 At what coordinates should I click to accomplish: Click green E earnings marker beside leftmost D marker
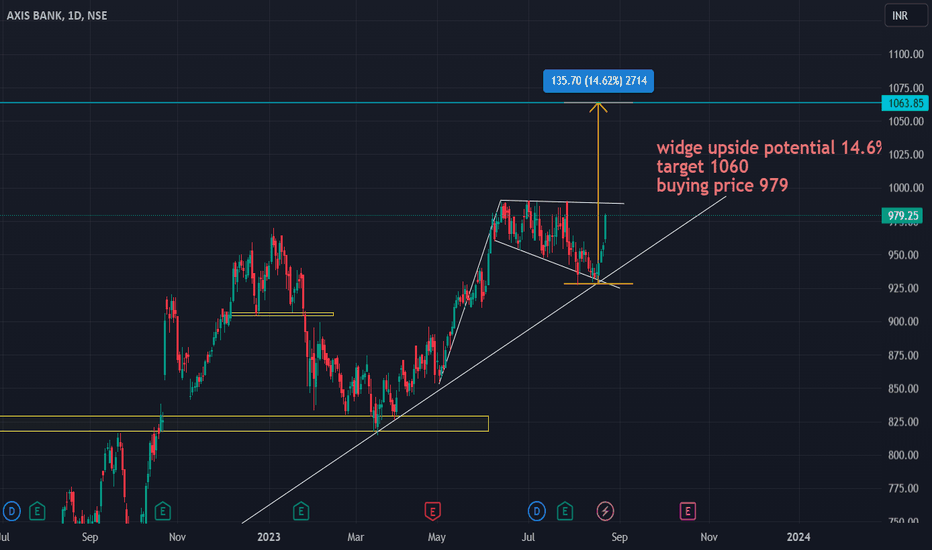pos(37,511)
